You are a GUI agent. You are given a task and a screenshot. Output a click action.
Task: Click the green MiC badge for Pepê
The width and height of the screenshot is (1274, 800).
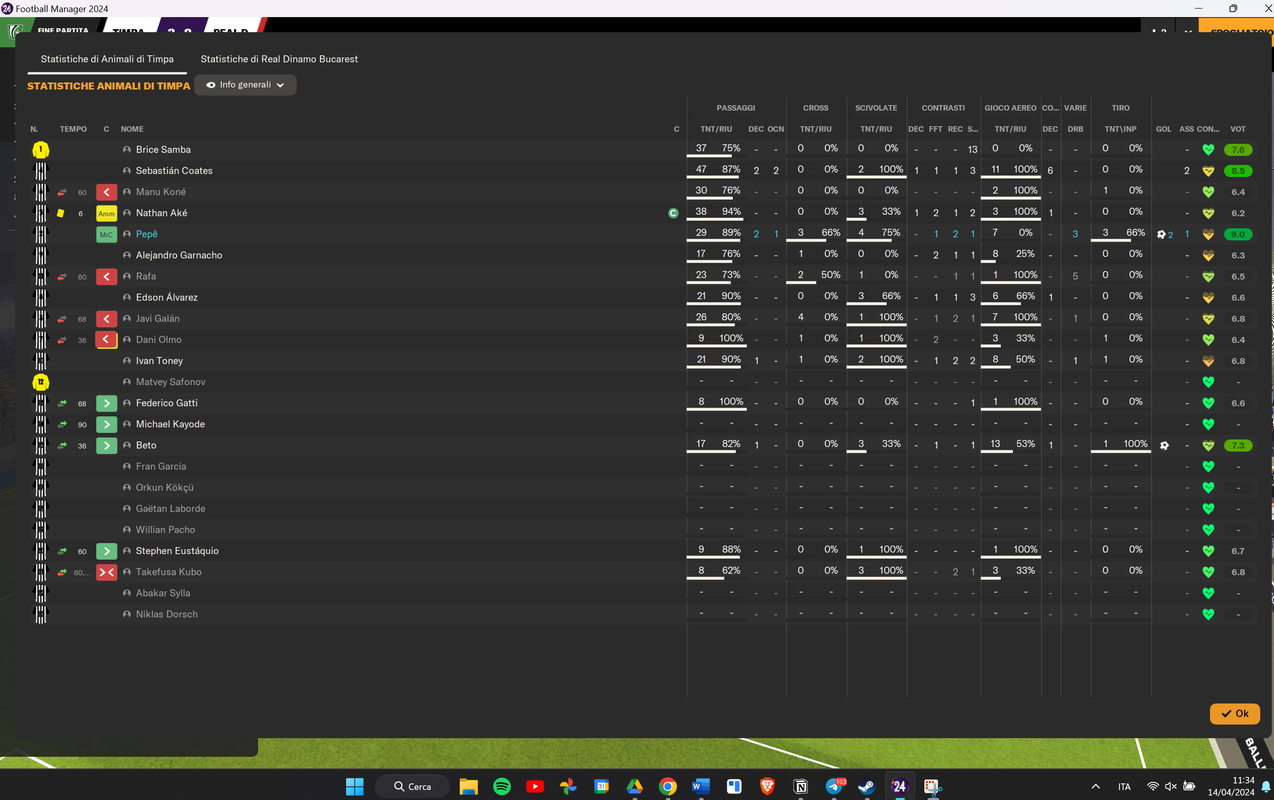(106, 234)
